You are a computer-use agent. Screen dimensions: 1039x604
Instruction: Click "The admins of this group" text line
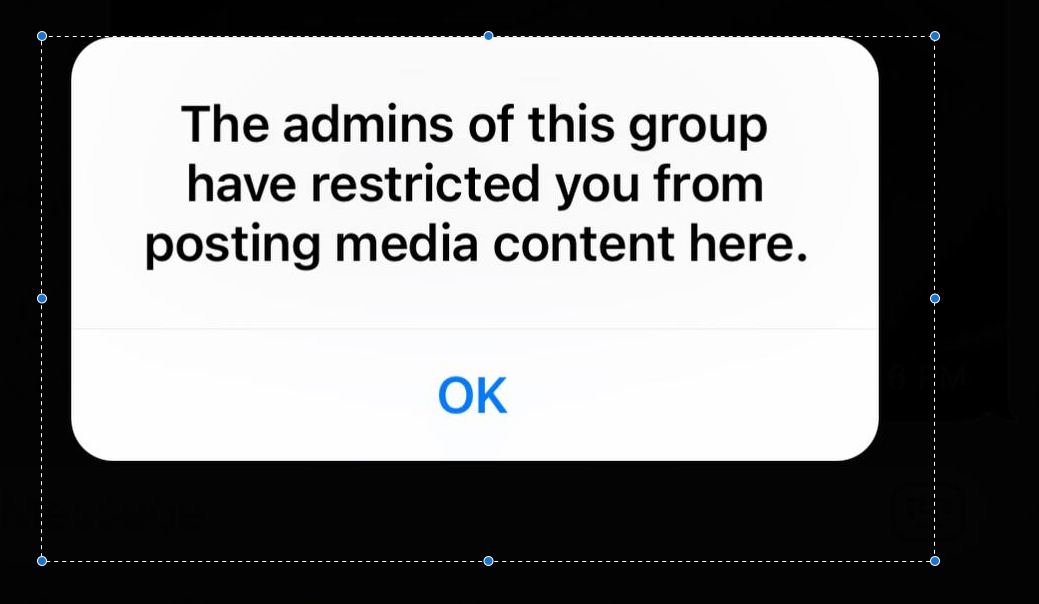pos(474,125)
